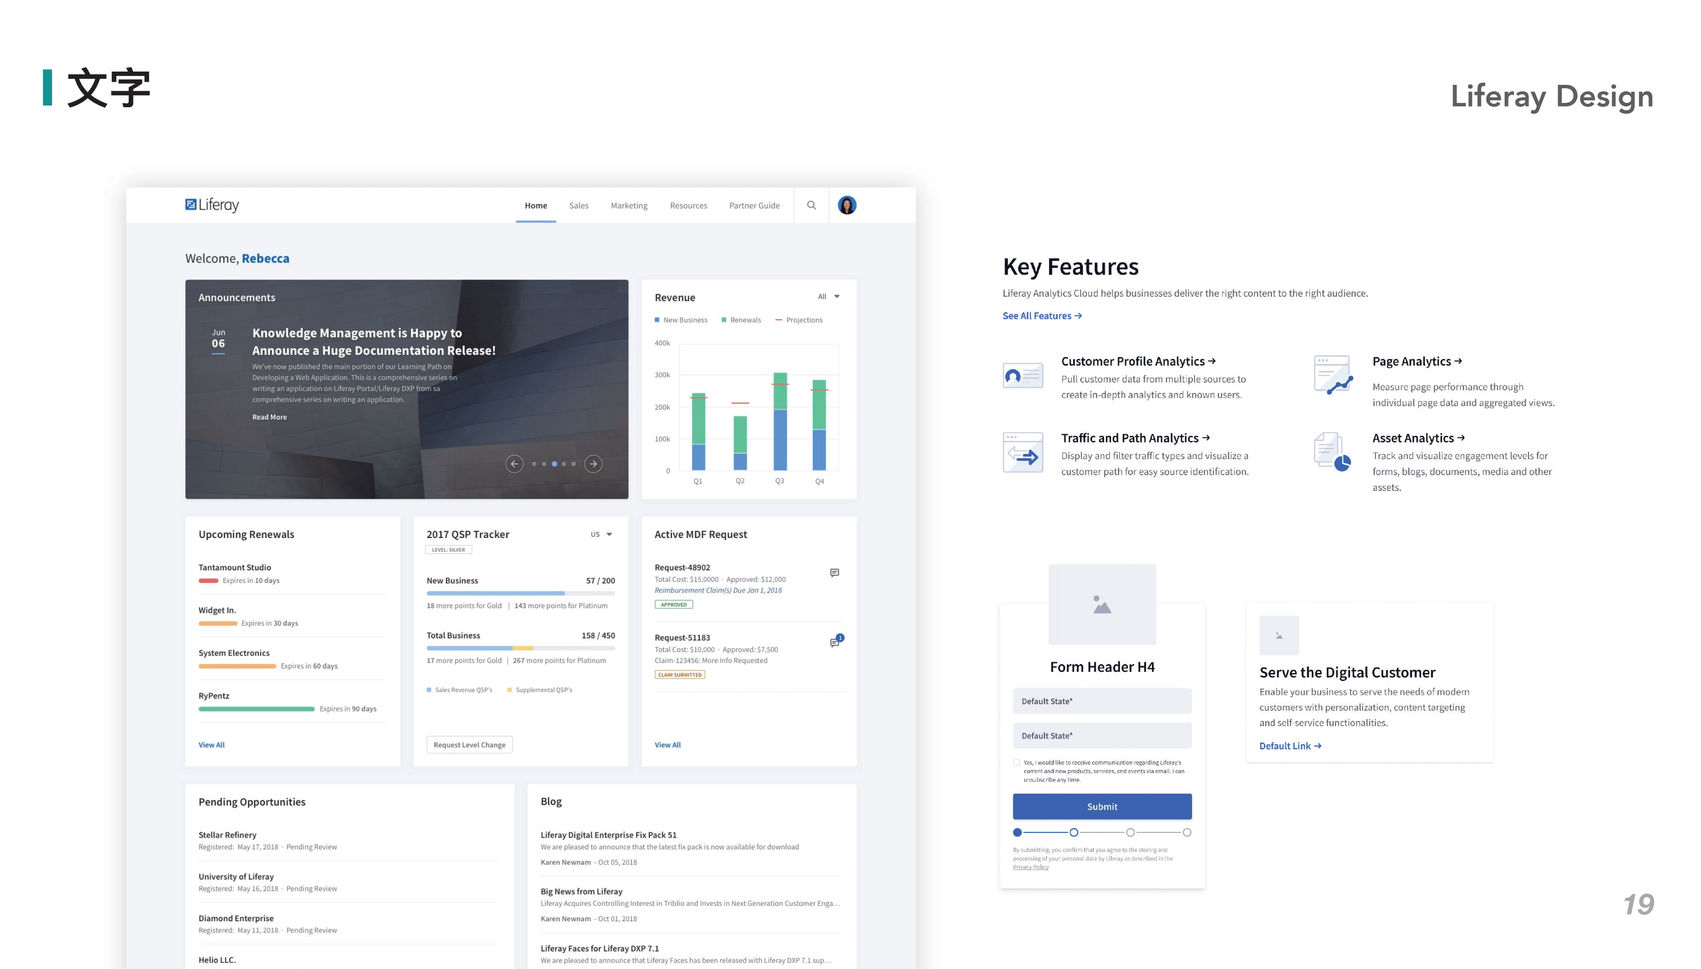This screenshot has height=969, width=1701.
Task: Toggle New Business series in Revenue legend
Action: click(681, 320)
